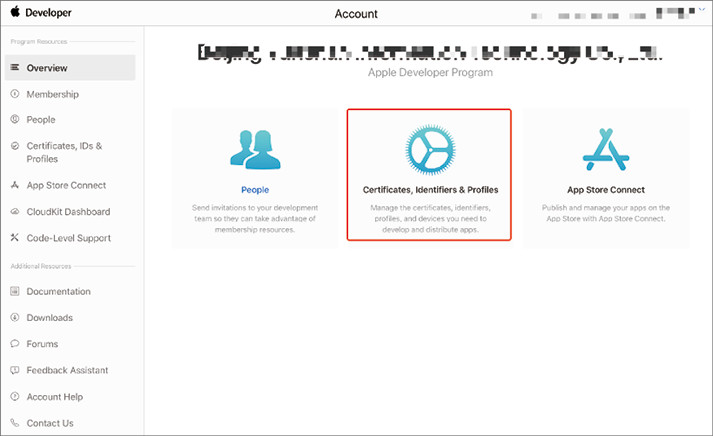Click the People silhouettes icon in card

255,149
